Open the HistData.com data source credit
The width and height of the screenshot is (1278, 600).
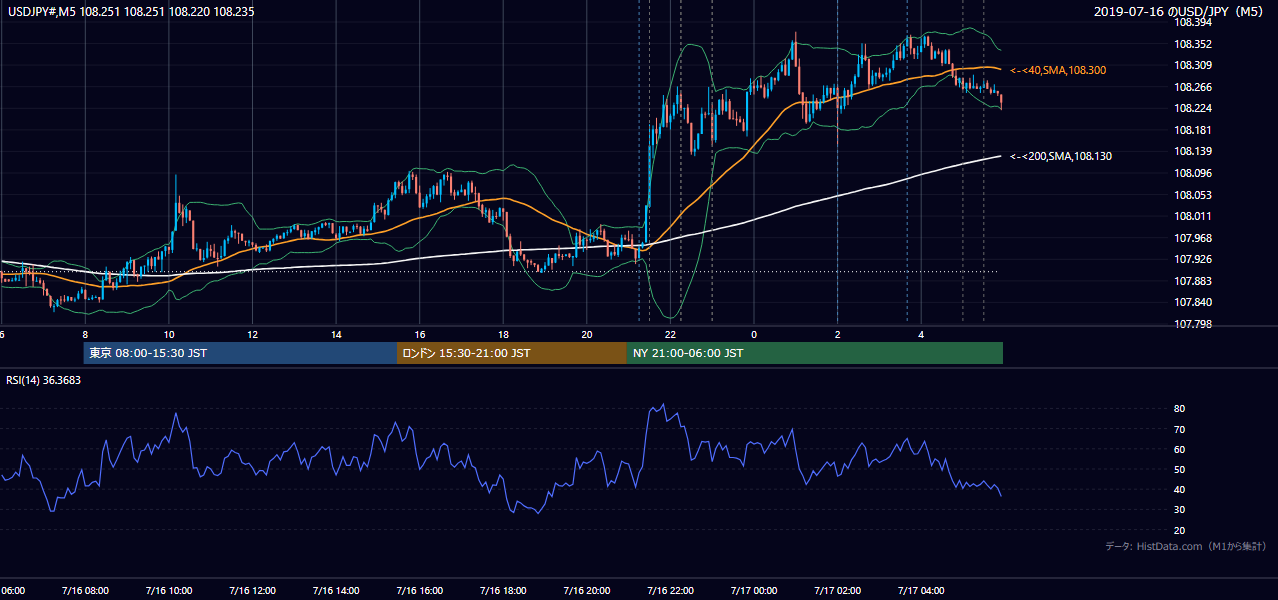coord(1185,546)
